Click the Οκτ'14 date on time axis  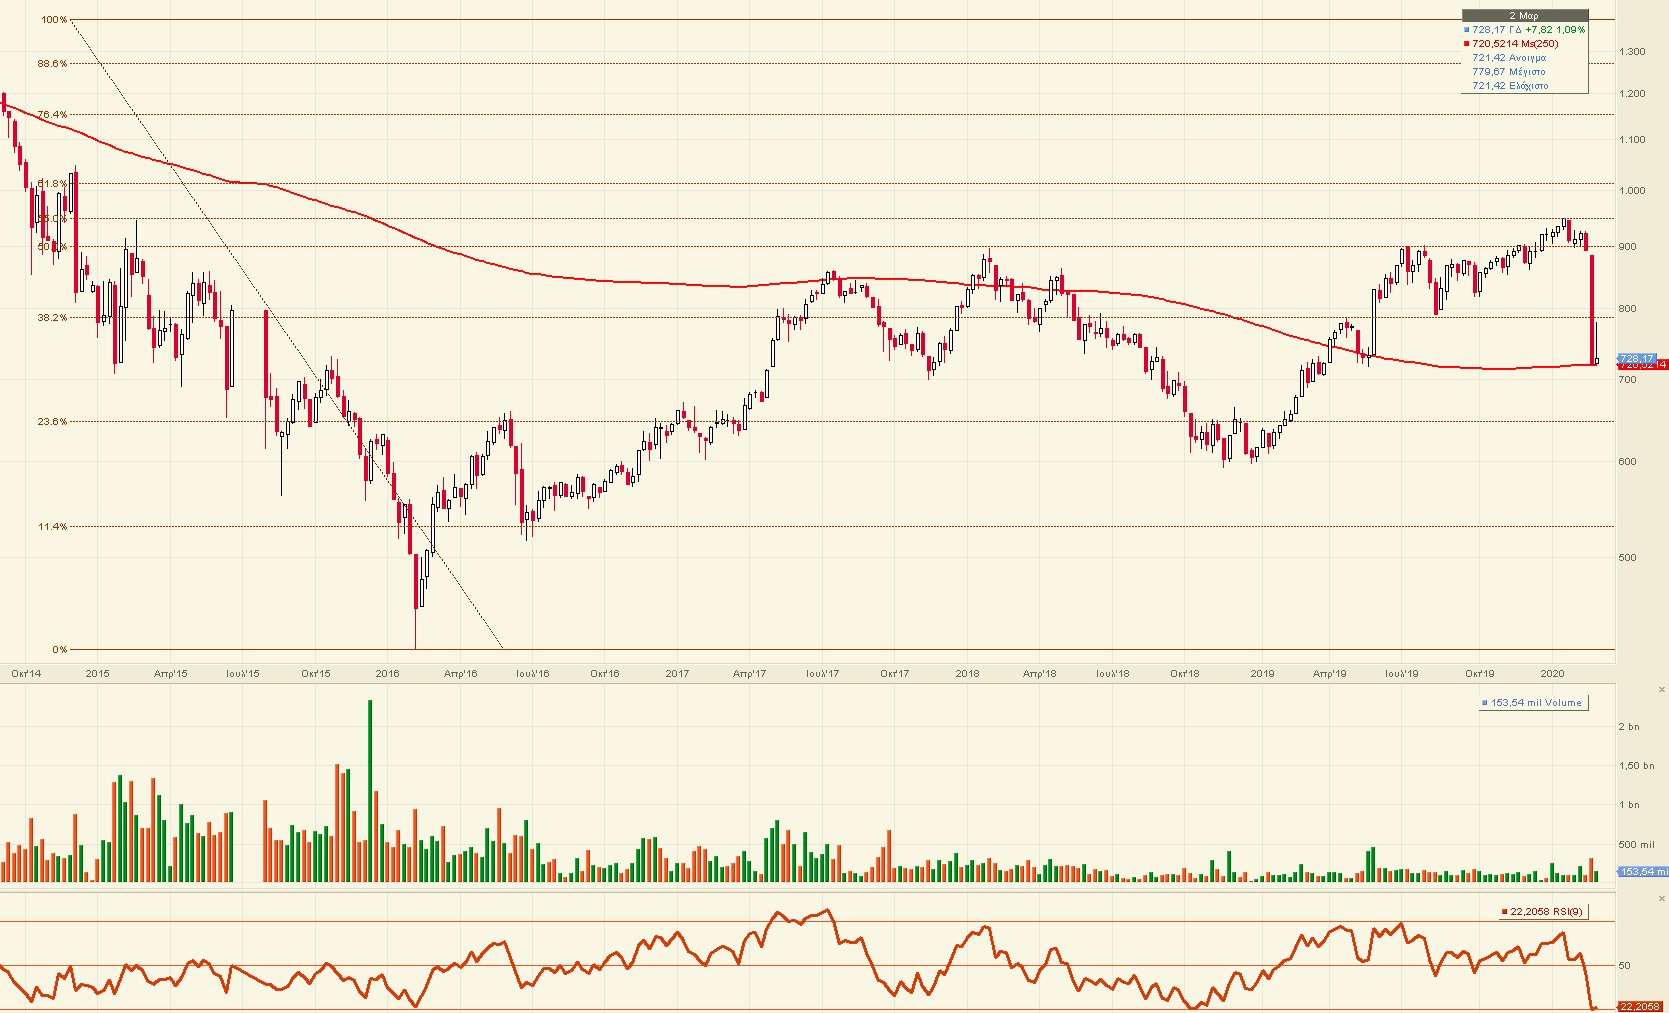[26, 674]
